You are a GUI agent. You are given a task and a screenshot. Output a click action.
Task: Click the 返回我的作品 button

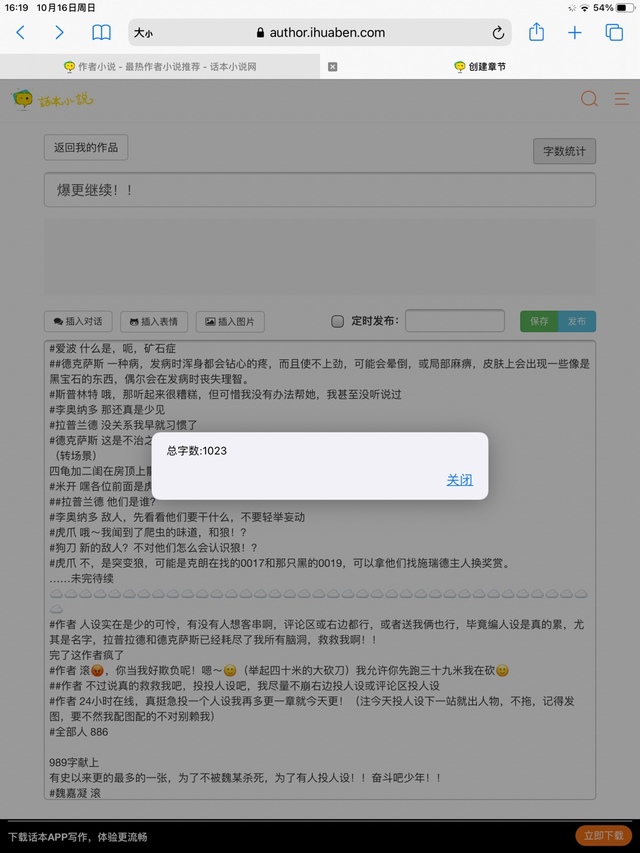[x=85, y=147]
